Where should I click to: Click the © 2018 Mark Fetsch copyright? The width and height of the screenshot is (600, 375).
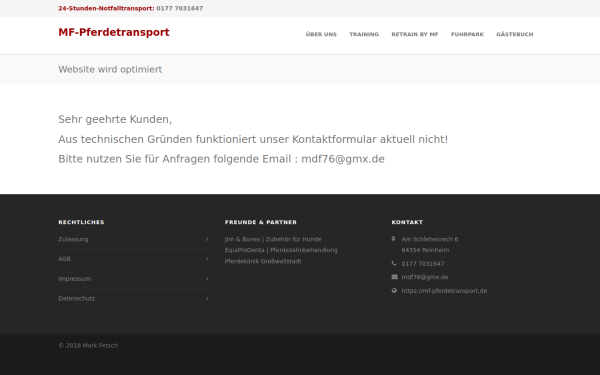88,346
